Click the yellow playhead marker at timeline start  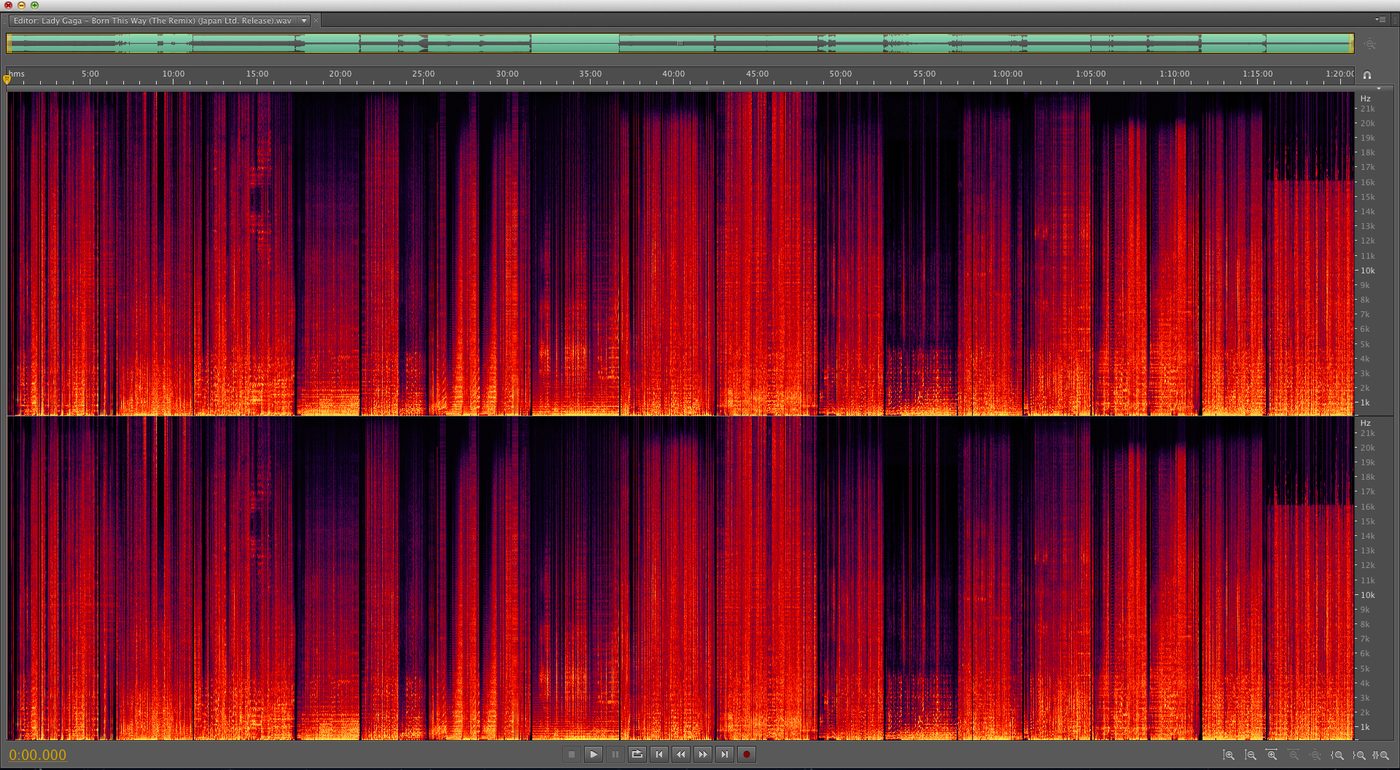pyautogui.click(x=8, y=78)
